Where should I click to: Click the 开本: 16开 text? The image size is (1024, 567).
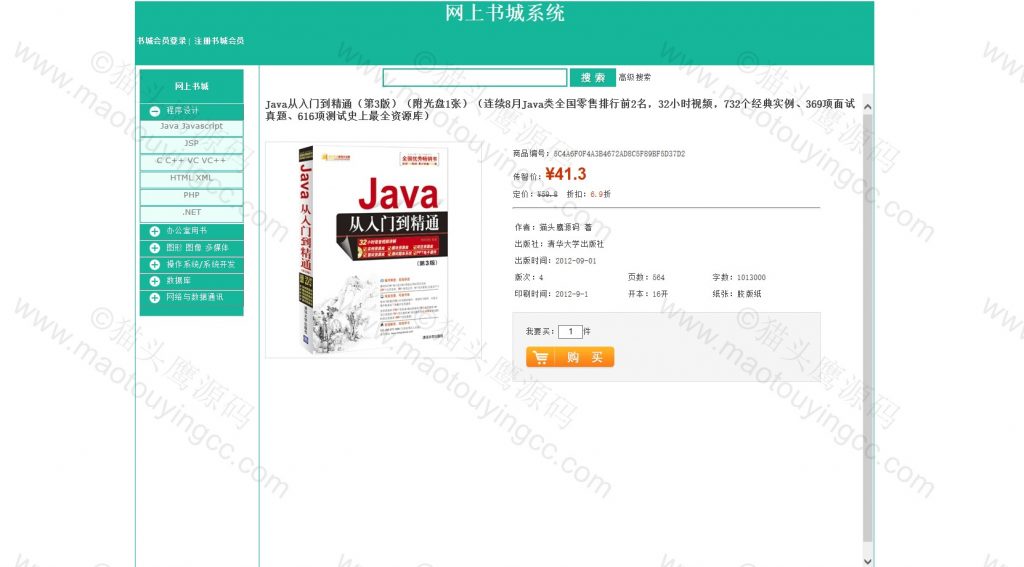[x=648, y=294]
